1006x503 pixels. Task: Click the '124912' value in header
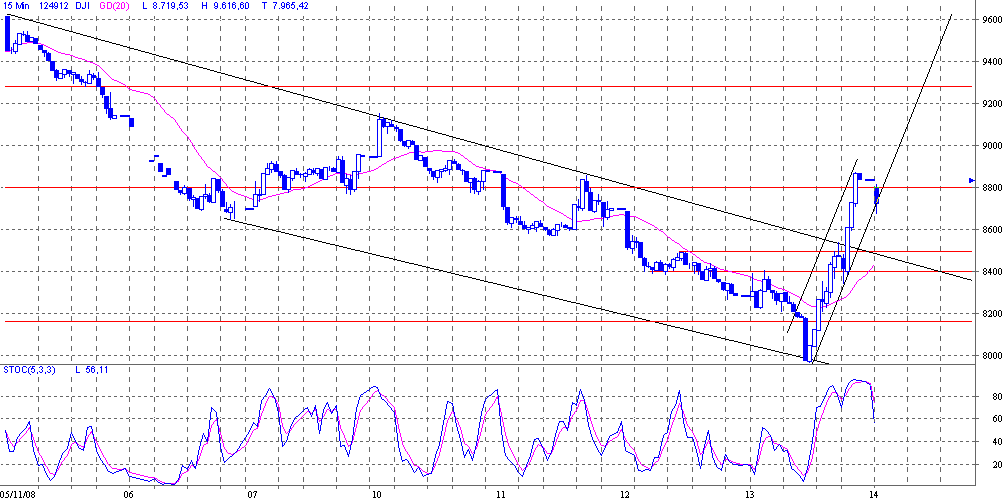point(55,5)
